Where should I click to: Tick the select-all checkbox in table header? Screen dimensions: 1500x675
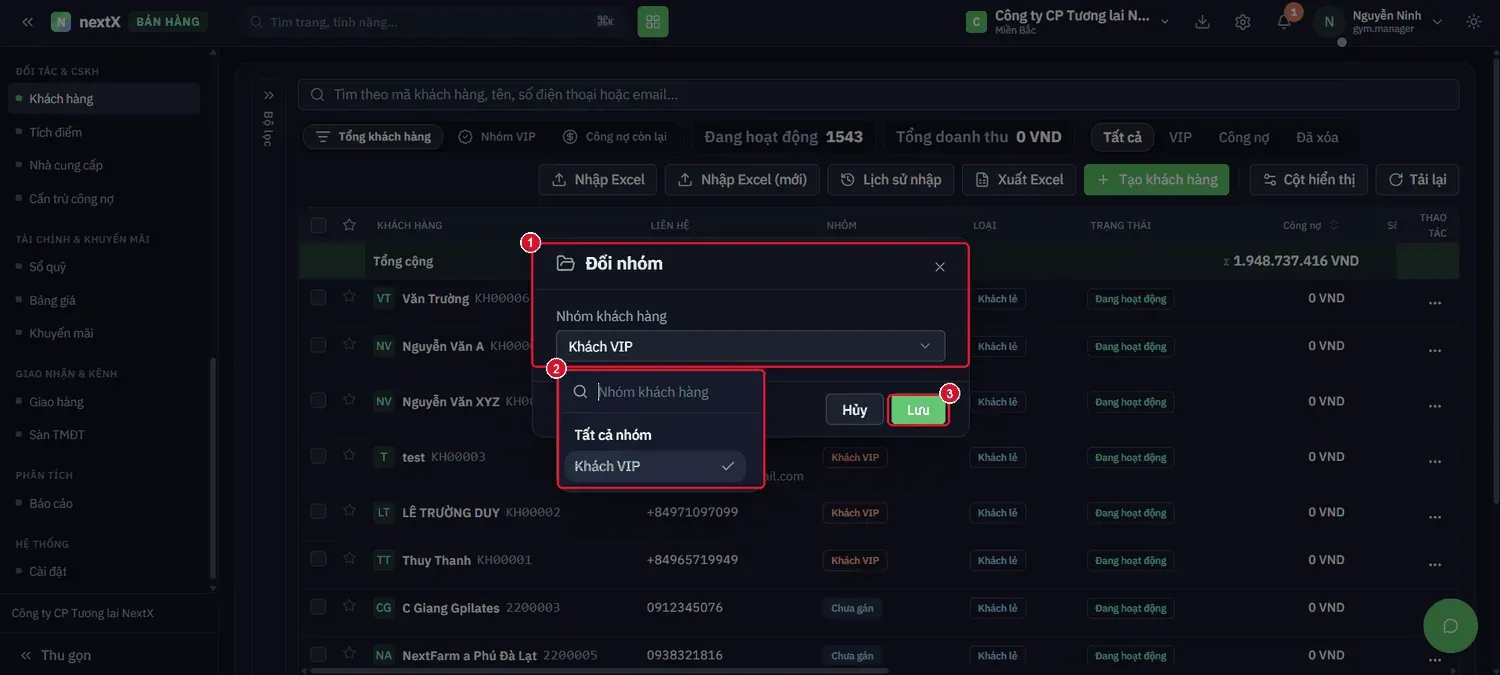coord(318,225)
